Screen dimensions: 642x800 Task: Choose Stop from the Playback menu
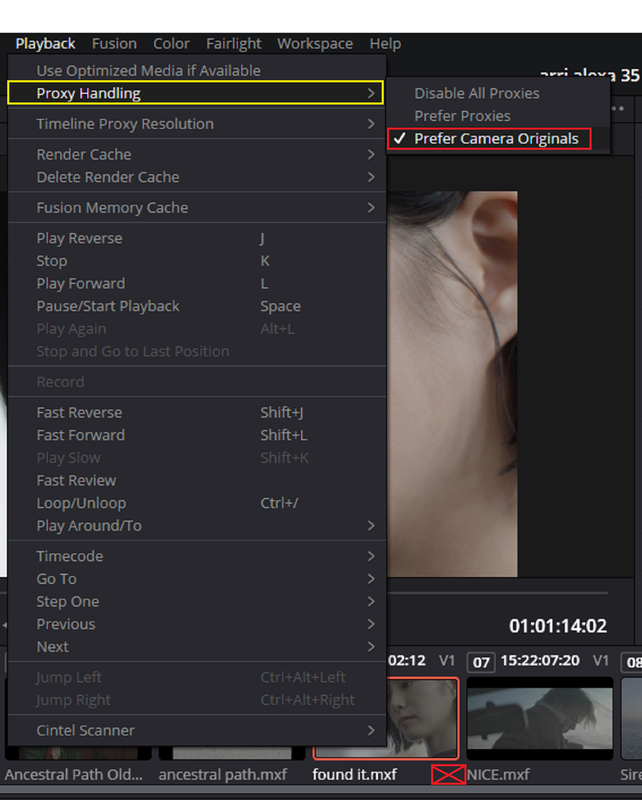coord(197,261)
